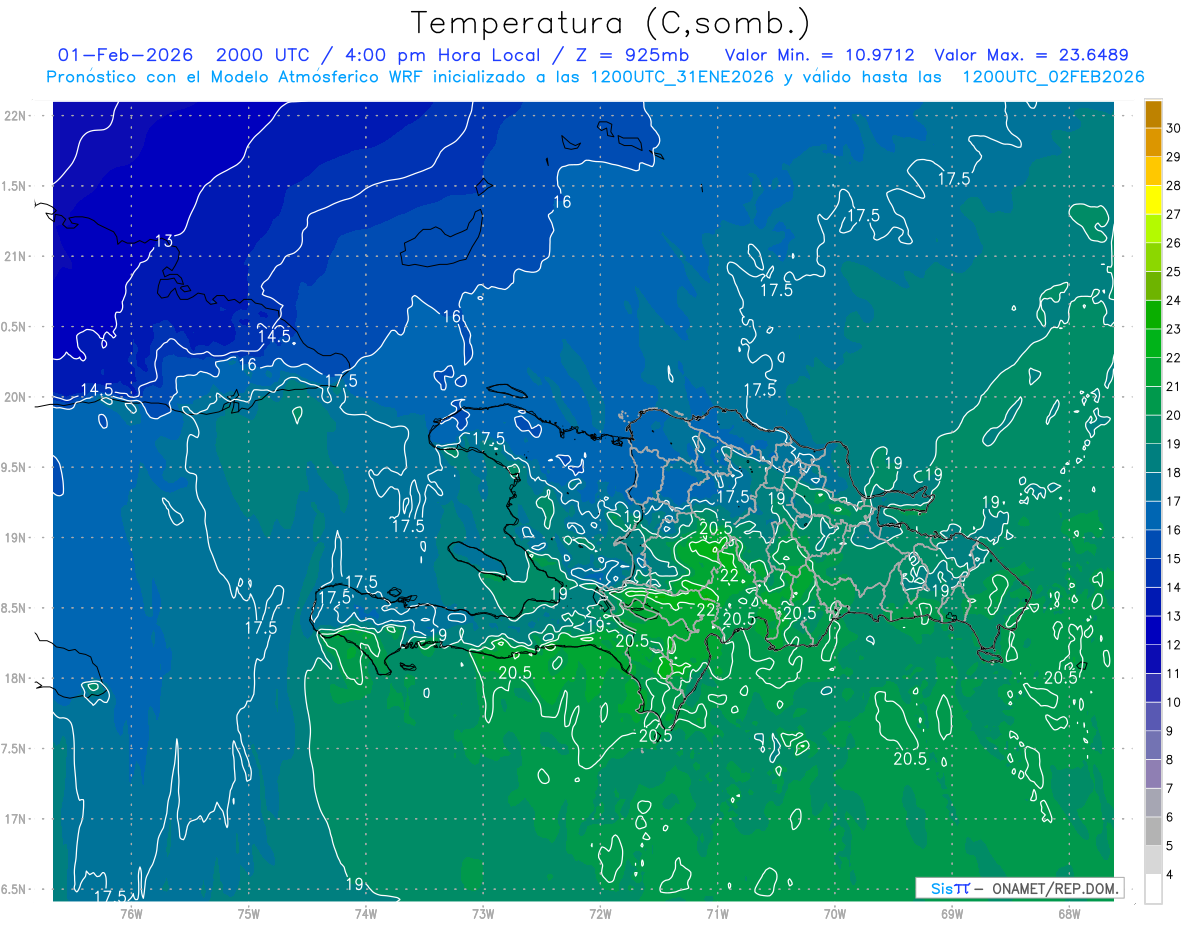Screen dimensions: 1200x927
Task: Click the legend scale value "24"
Action: (x=1174, y=300)
